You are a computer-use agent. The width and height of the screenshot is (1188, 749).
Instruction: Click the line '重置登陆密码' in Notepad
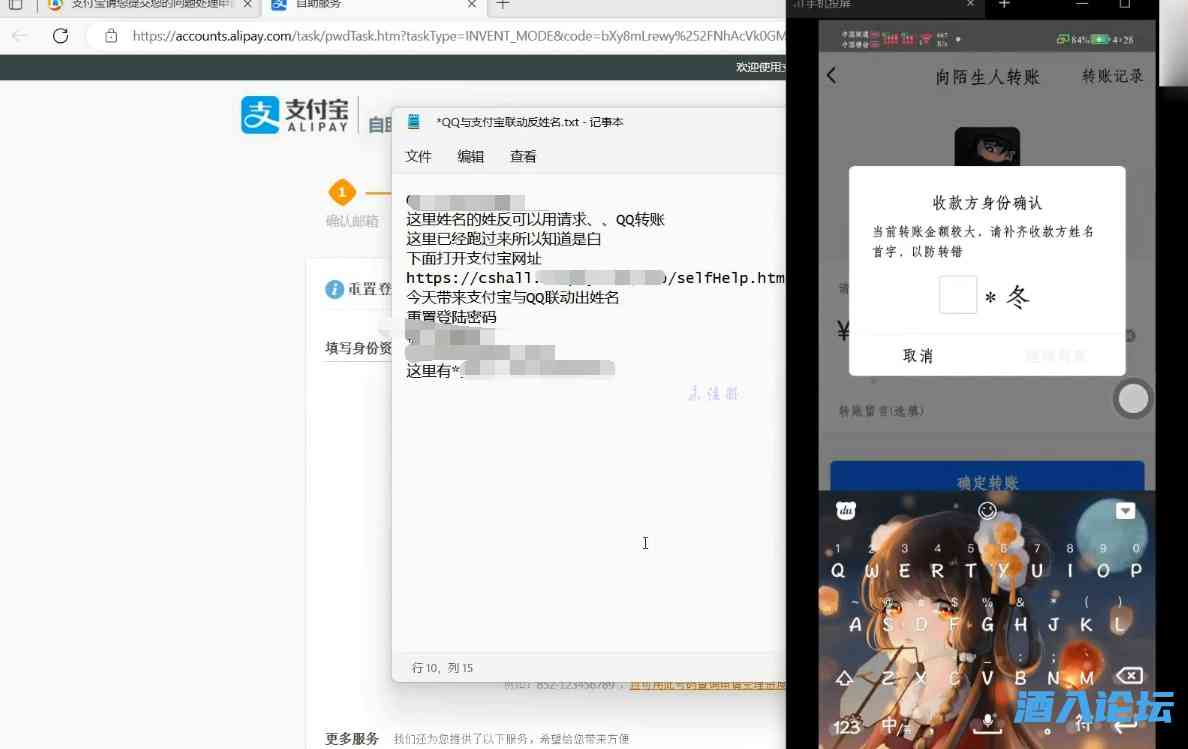pyautogui.click(x=452, y=317)
